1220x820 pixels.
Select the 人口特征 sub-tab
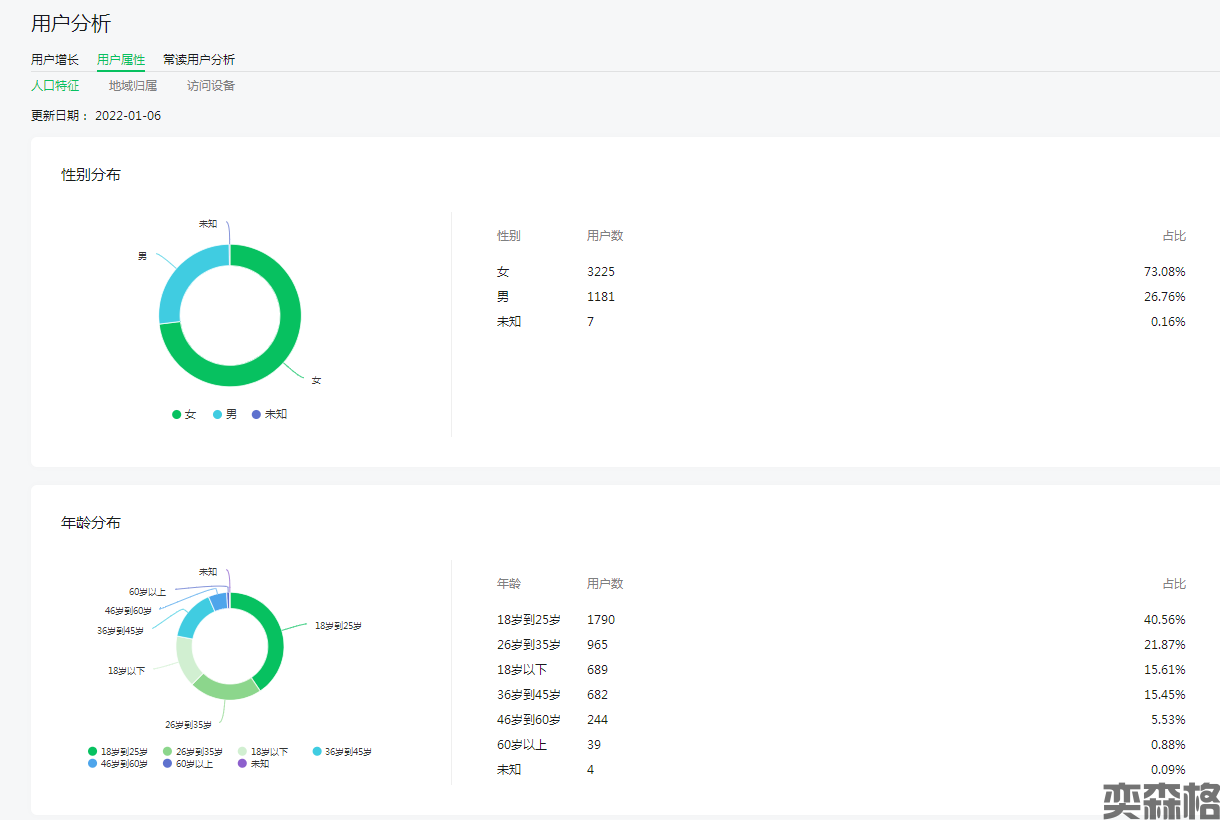[55, 86]
